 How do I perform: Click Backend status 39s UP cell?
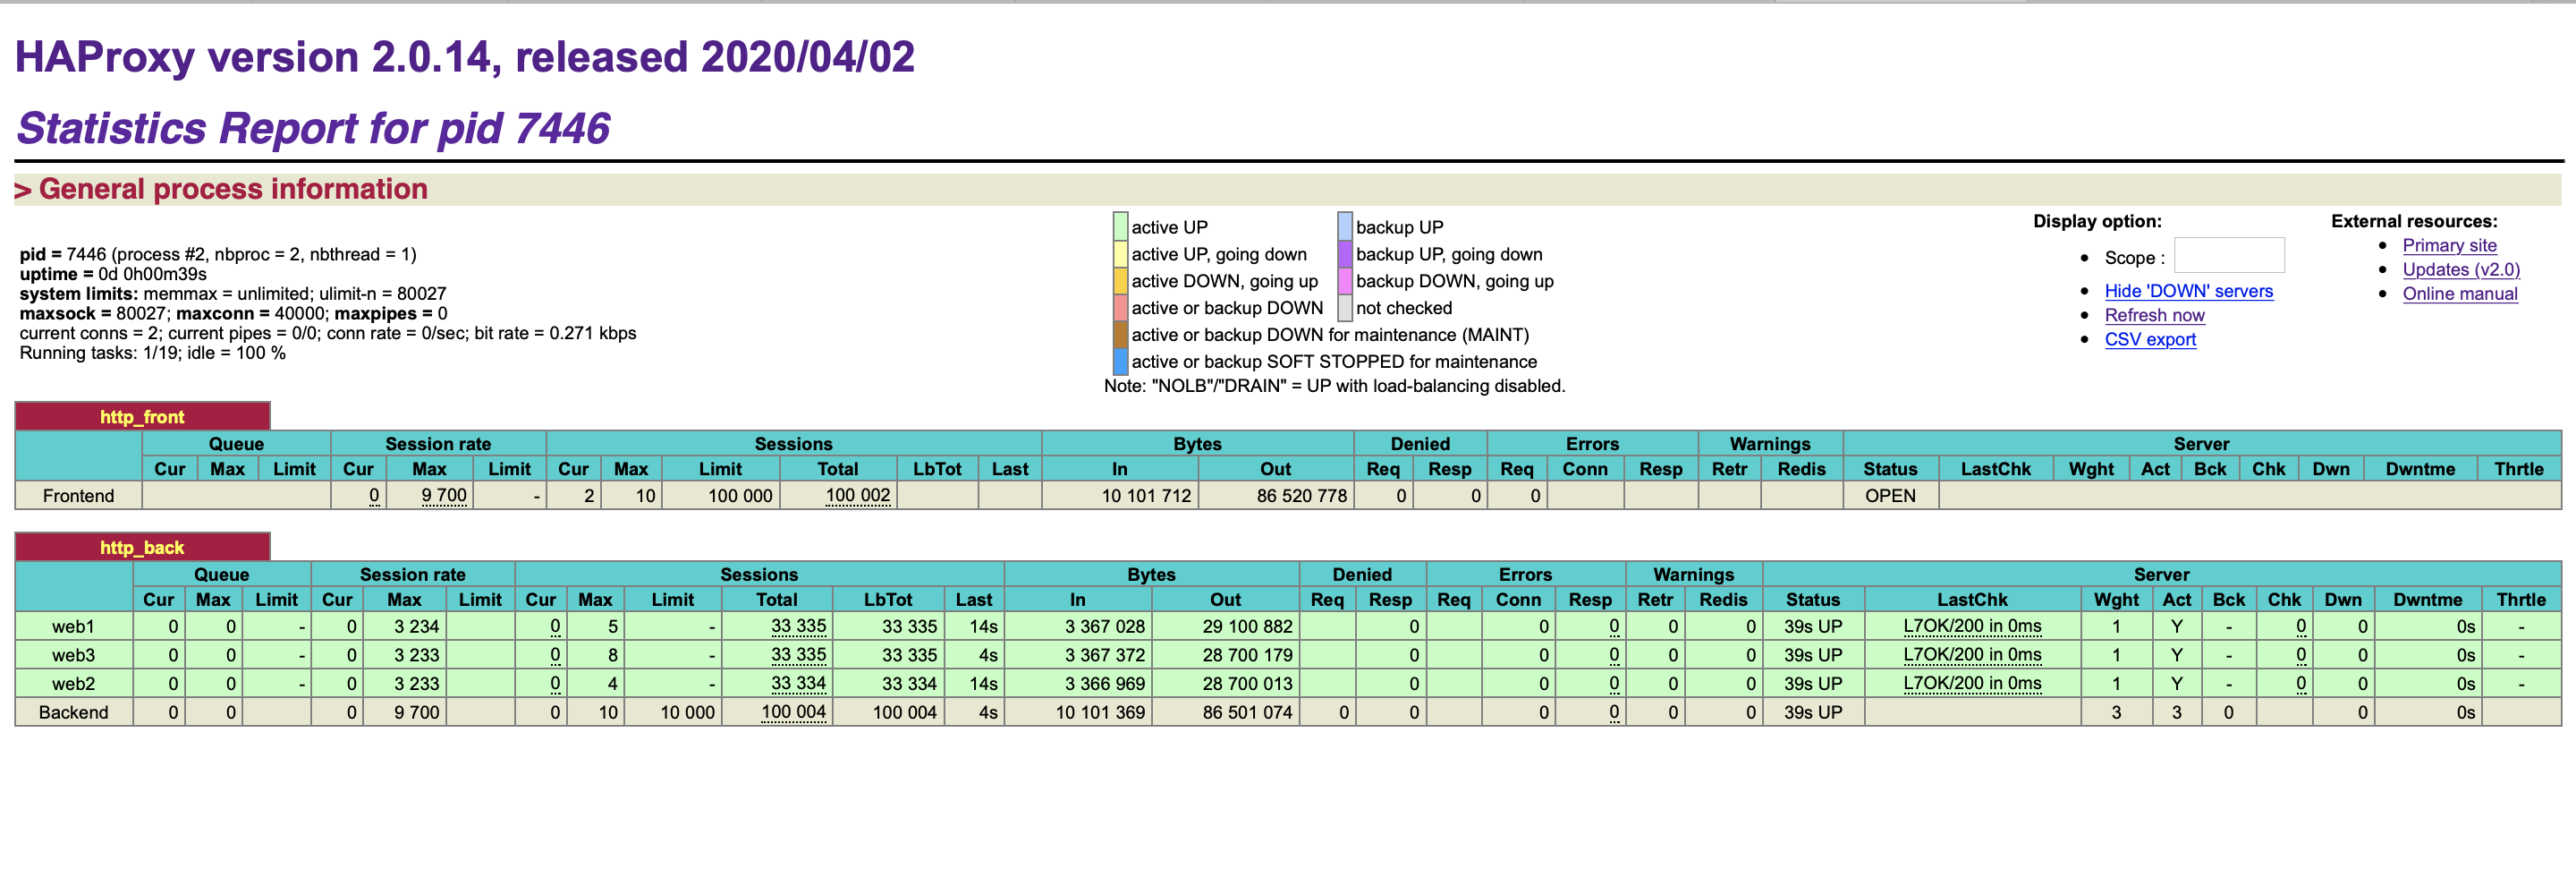point(1813,712)
